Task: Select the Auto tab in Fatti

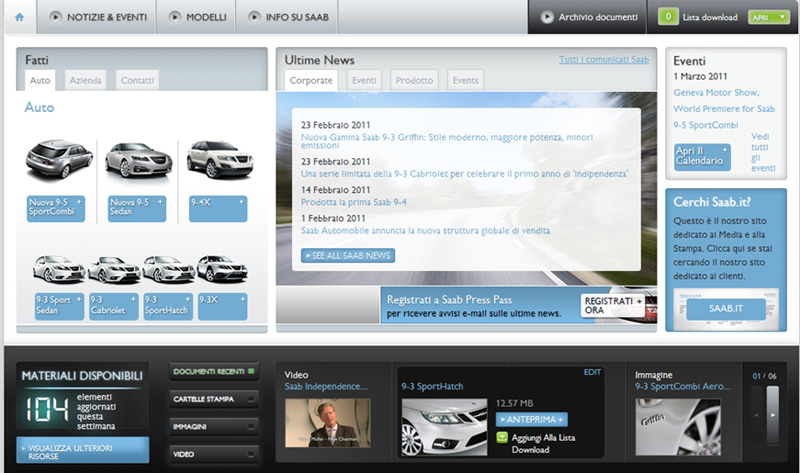Action: [40, 80]
